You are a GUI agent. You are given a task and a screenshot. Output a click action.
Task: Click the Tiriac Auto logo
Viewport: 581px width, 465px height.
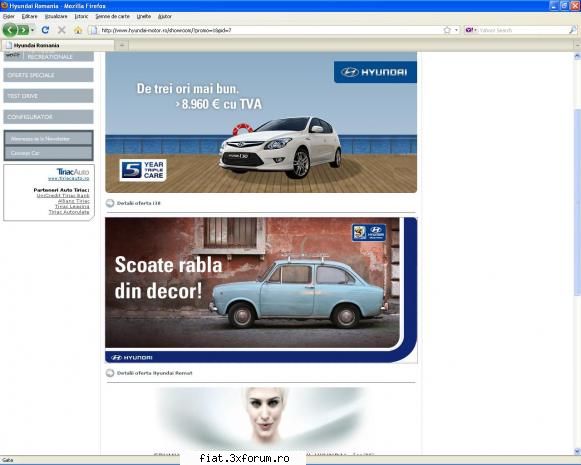click(73, 172)
